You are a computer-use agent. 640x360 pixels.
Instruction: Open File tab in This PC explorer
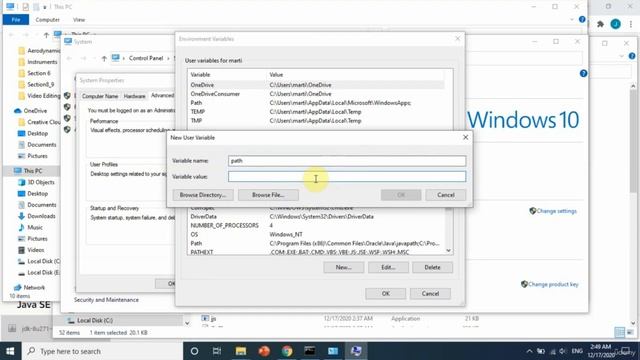pyautogui.click(x=16, y=20)
